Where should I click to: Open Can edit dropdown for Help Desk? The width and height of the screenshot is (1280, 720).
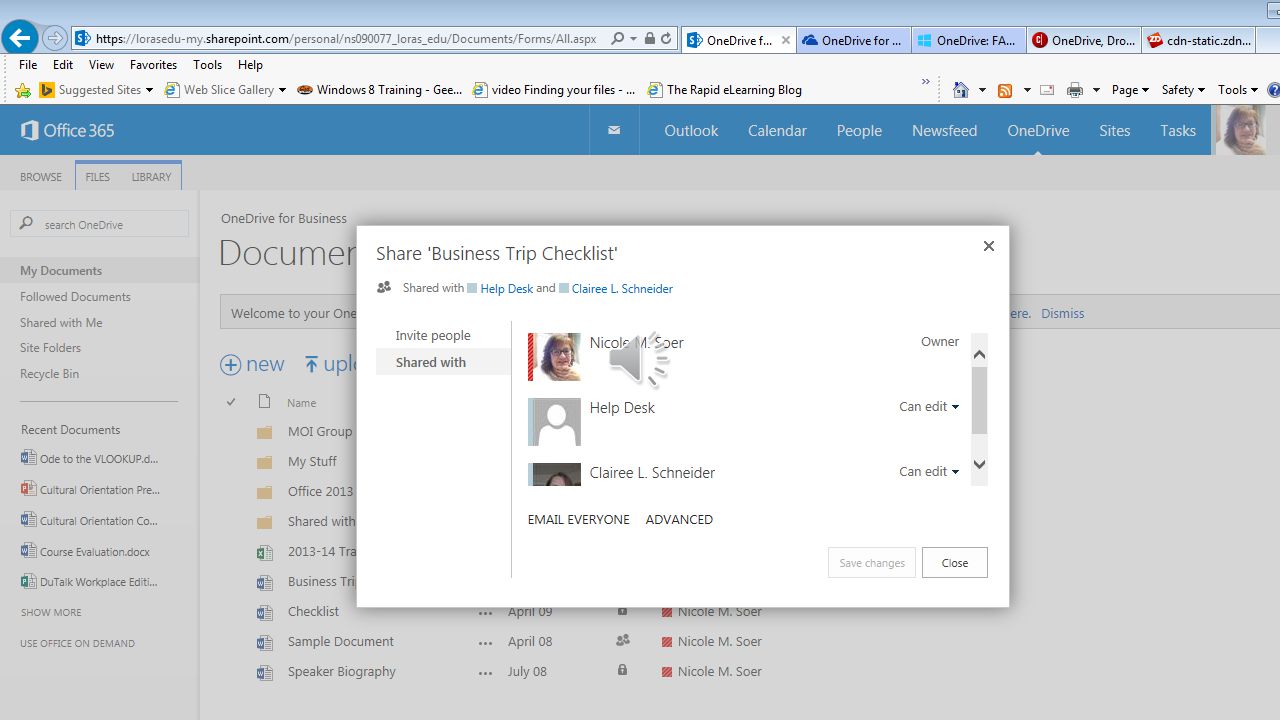click(x=929, y=406)
